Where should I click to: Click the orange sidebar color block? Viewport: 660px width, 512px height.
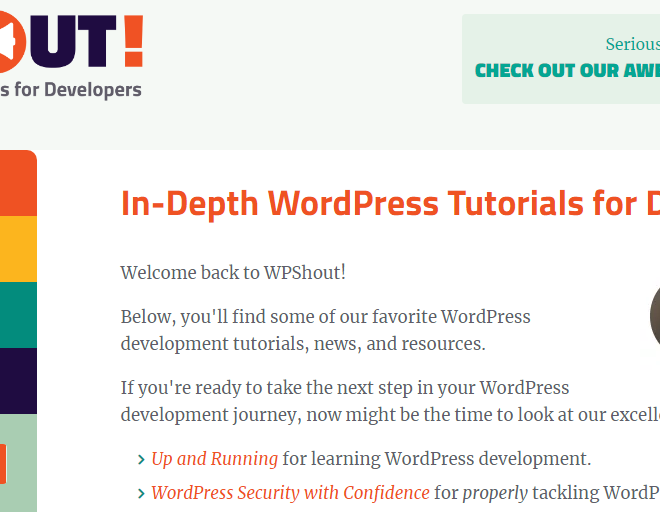[x=18, y=183]
